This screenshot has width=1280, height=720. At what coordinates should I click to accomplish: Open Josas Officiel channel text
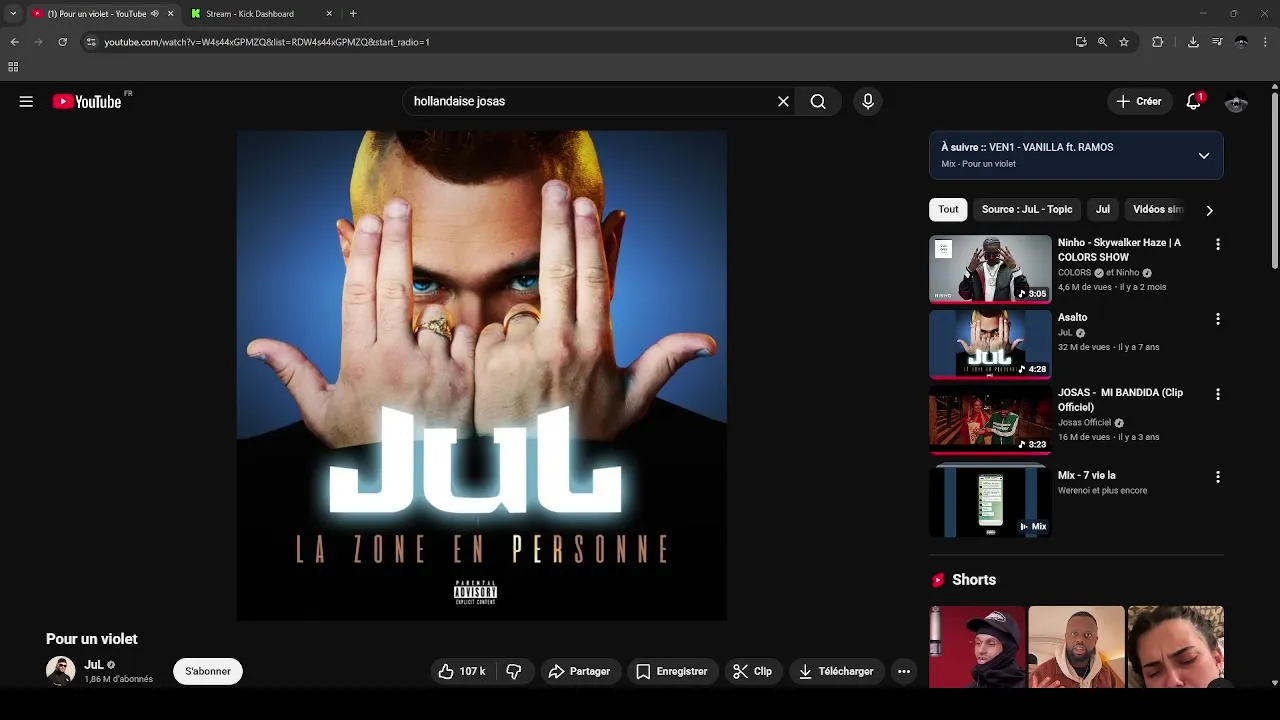[x=1084, y=423]
